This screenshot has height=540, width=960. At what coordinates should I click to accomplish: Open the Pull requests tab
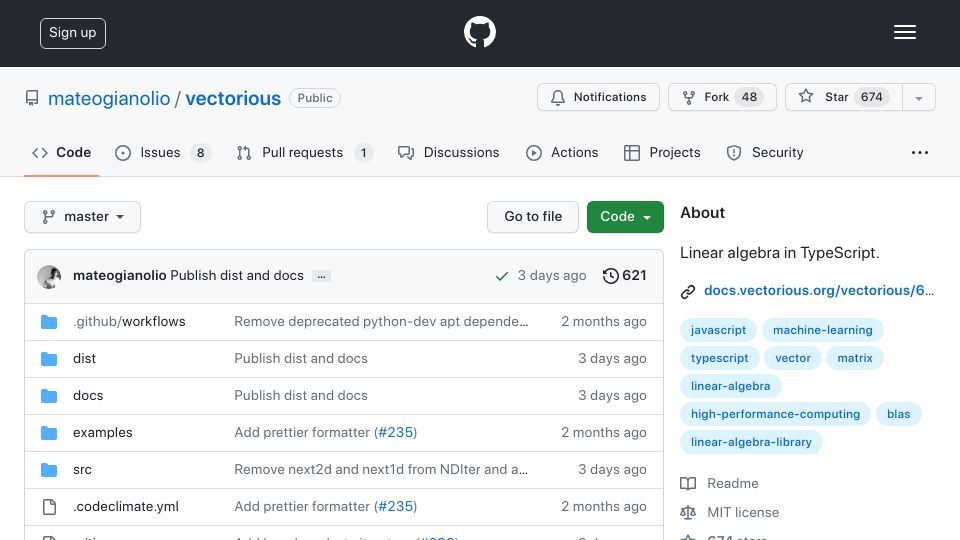pyautogui.click(x=304, y=152)
